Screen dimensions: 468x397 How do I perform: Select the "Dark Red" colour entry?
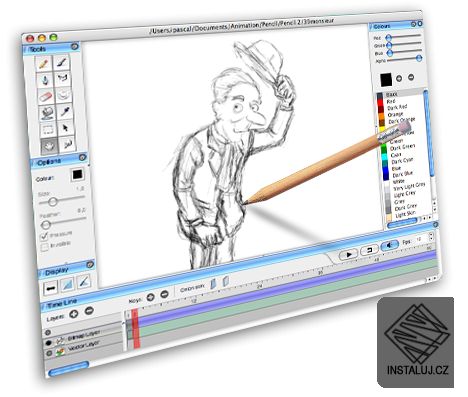coord(397,107)
